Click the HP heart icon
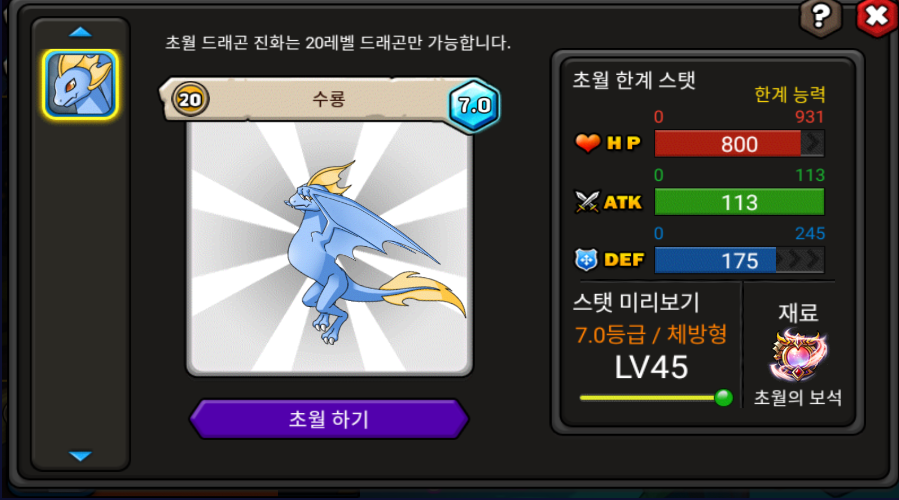 [588, 142]
